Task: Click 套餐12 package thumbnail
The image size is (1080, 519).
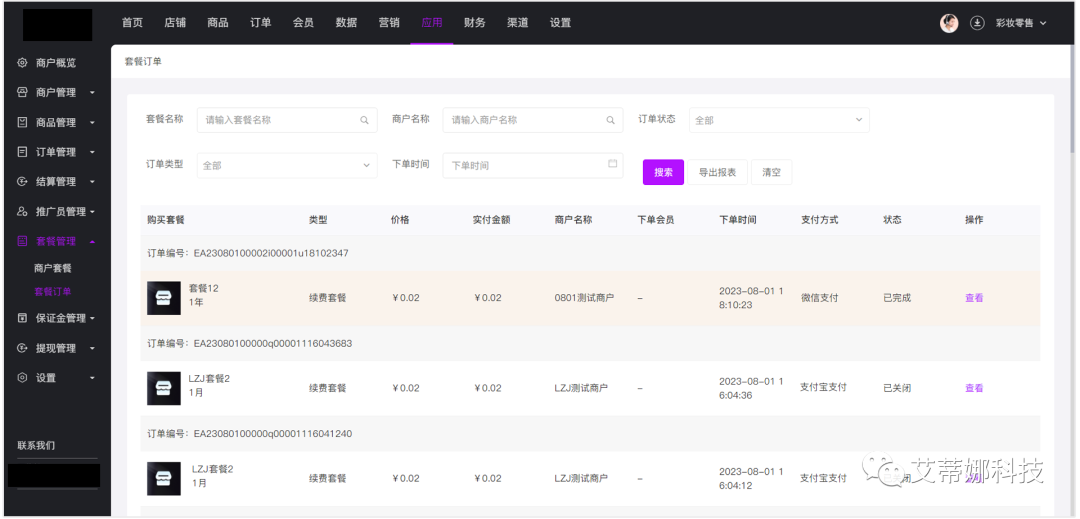Action: (164, 298)
